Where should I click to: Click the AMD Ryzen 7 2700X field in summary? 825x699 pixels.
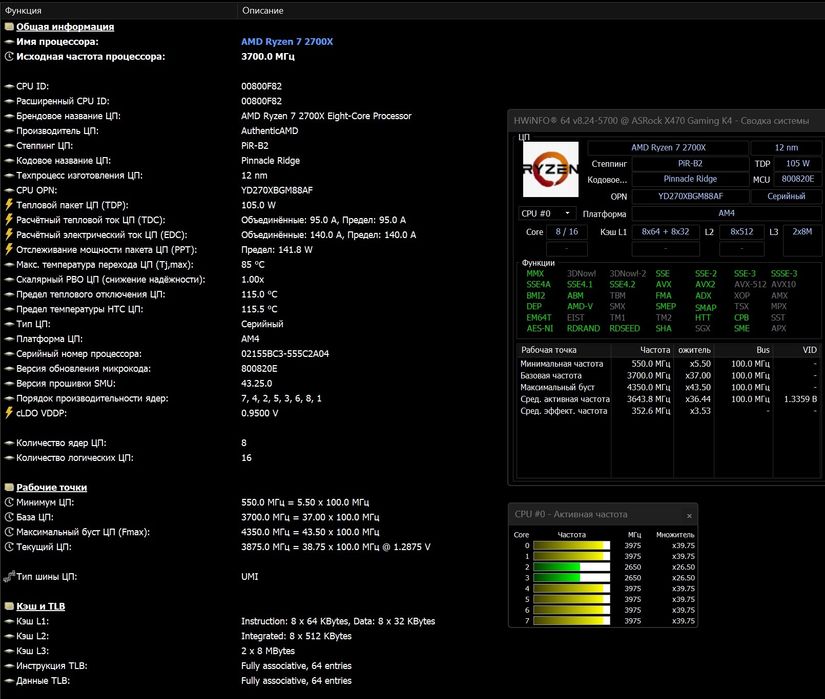(668, 148)
